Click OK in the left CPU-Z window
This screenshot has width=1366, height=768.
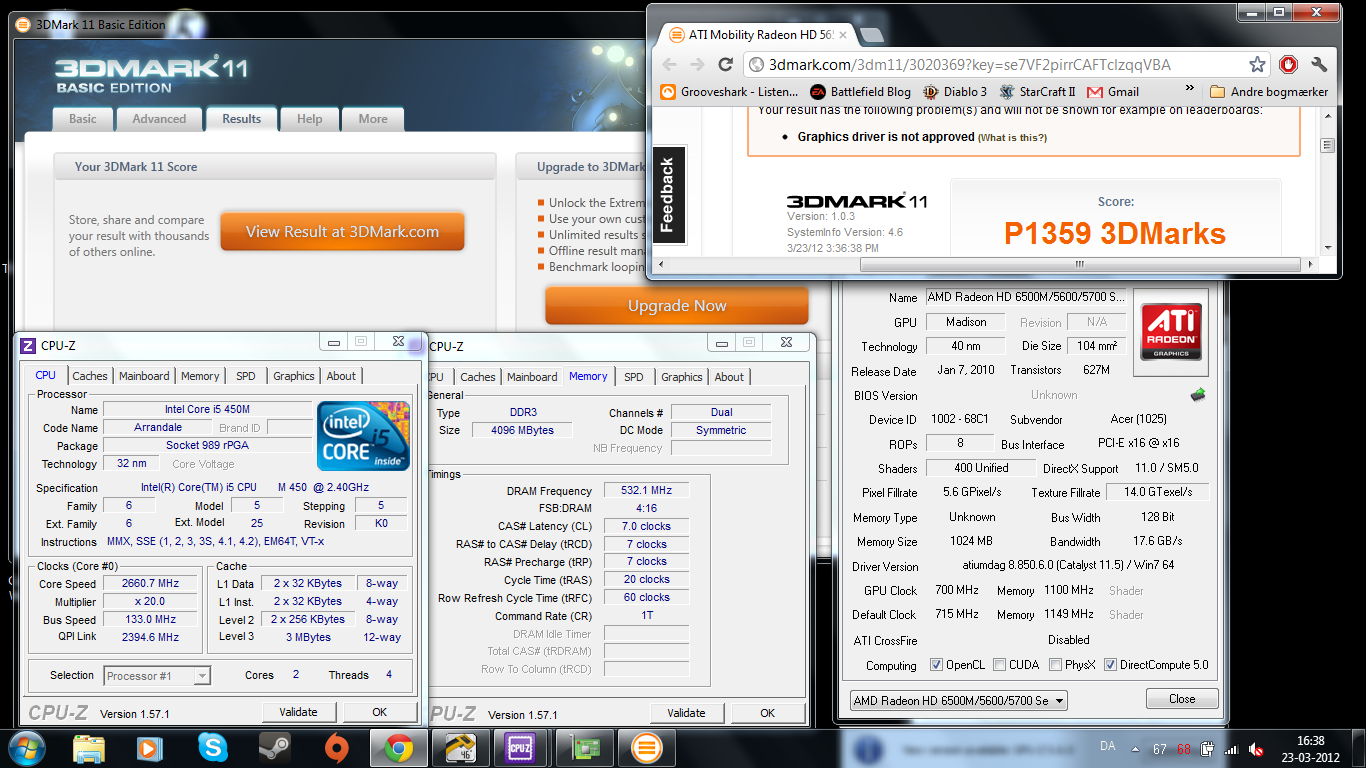tap(379, 712)
